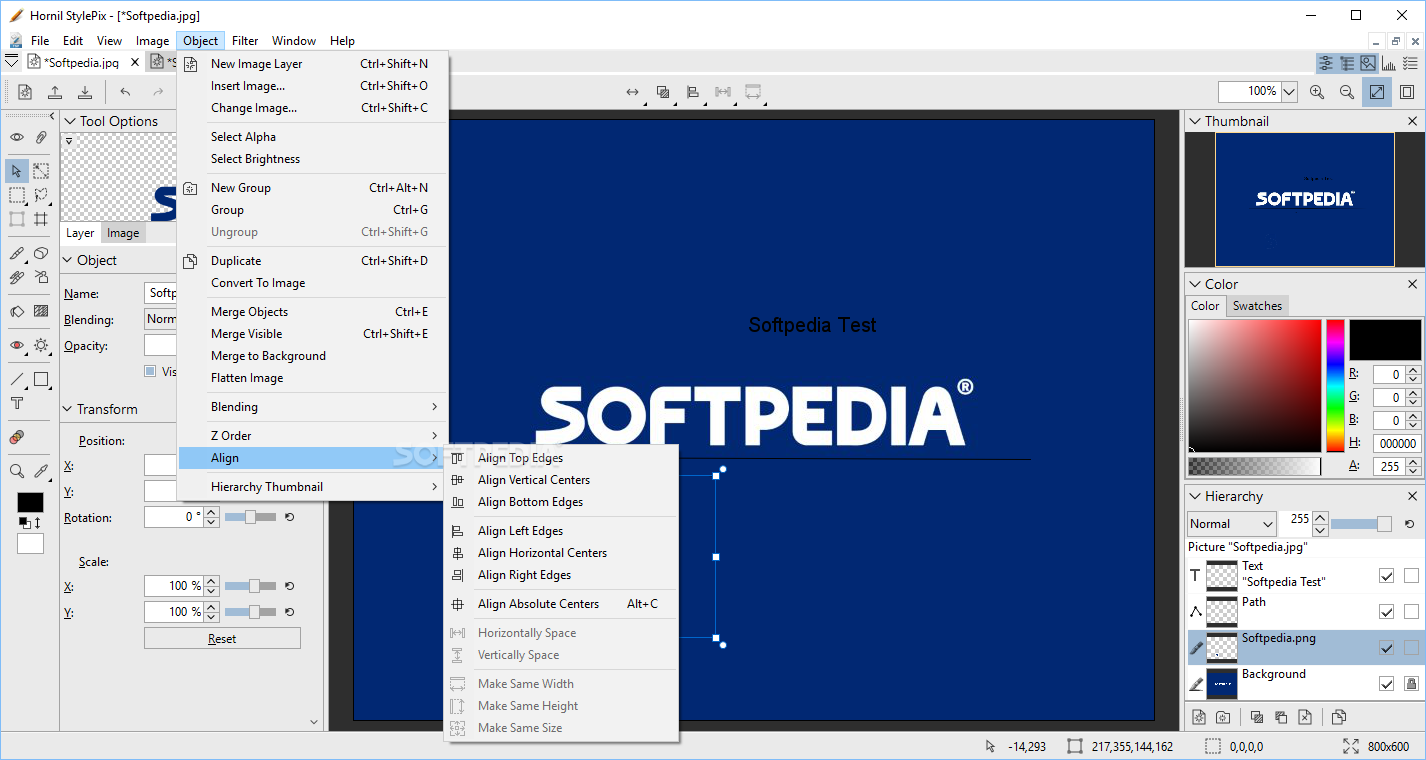Close the Hierarchy panel
Image resolution: width=1426 pixels, height=760 pixels.
coord(1413,496)
